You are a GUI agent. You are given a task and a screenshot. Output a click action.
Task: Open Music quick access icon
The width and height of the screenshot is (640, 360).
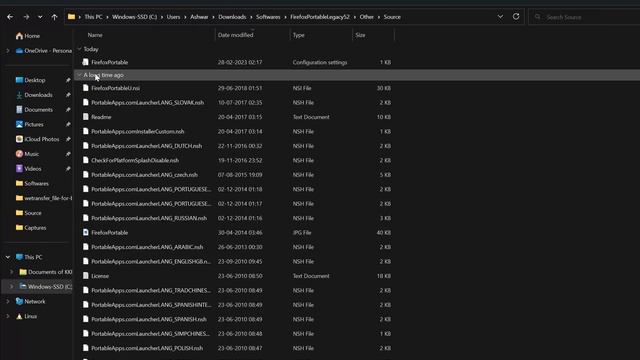(19, 154)
